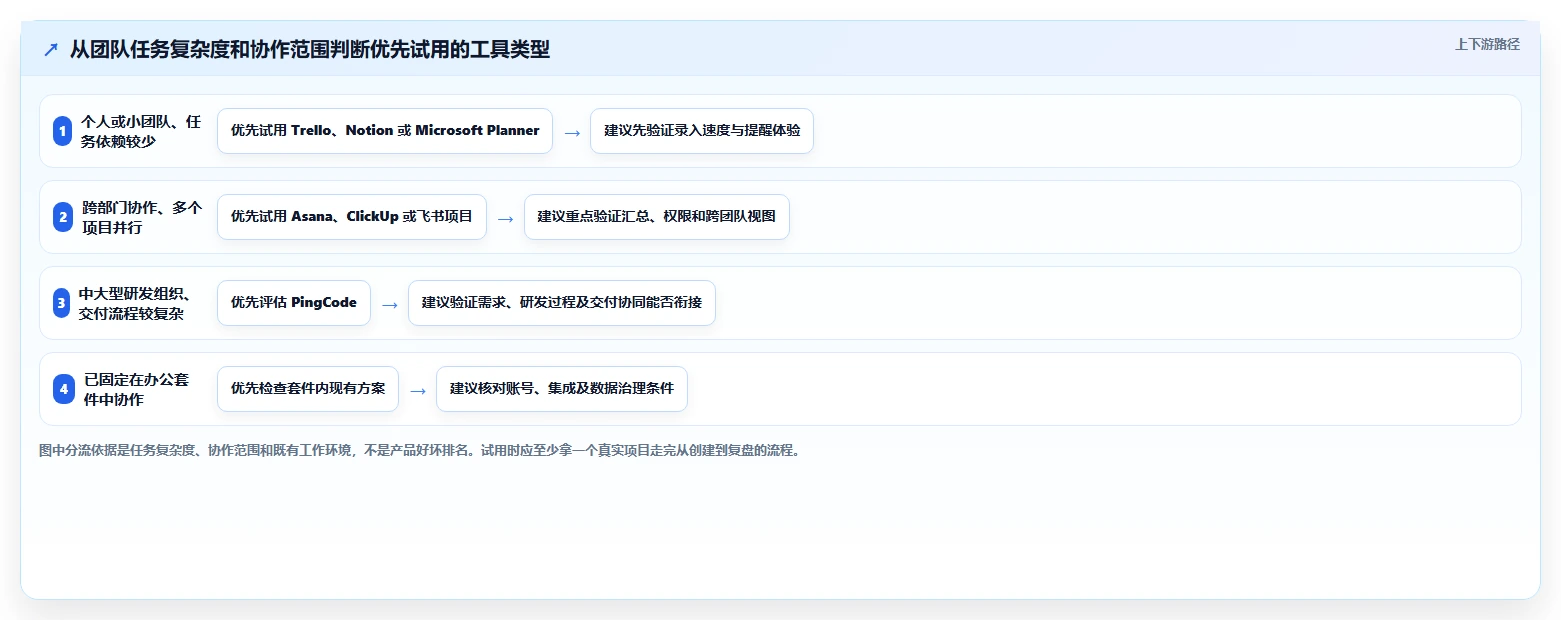Select the 建议核对账号、集成及数据治理条件 box

click(562, 389)
